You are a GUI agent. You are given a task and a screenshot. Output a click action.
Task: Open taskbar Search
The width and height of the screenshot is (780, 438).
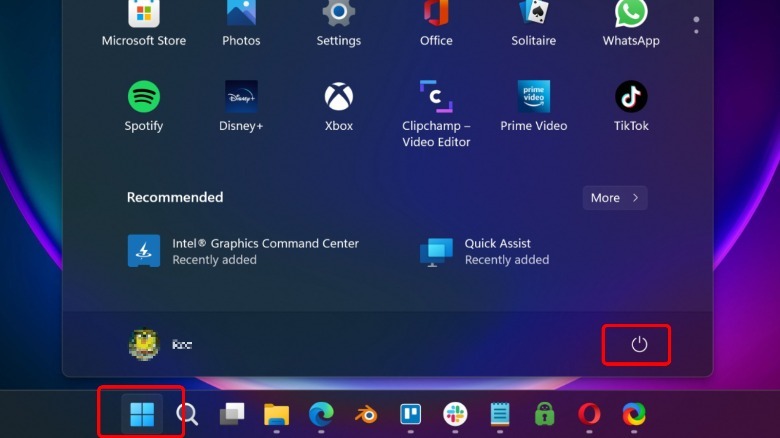click(x=187, y=414)
